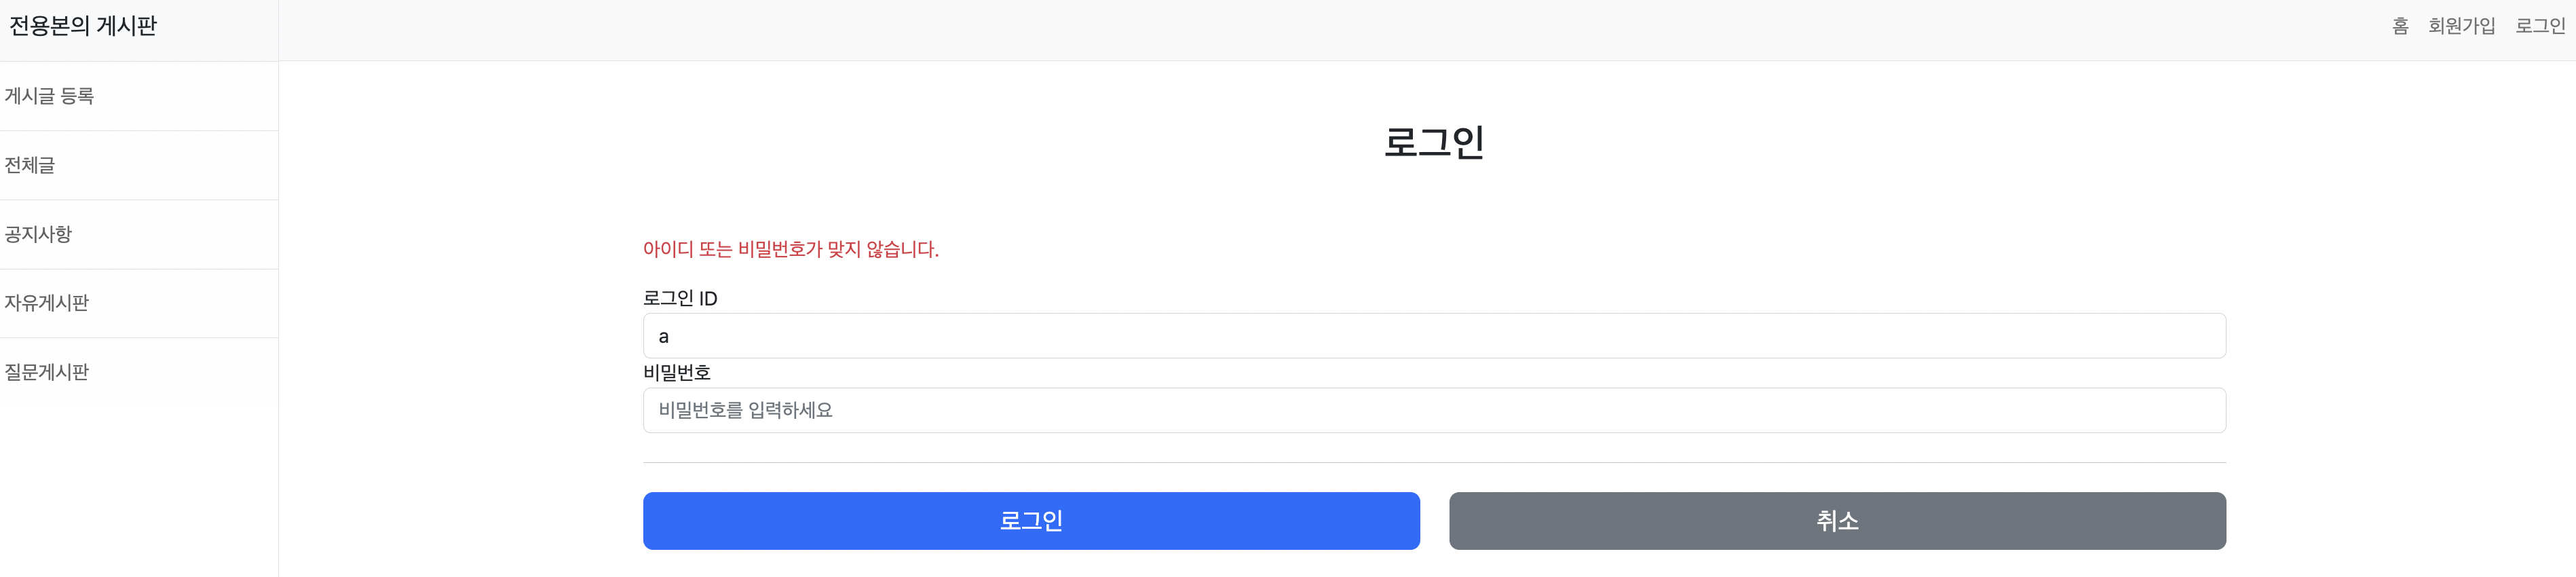
Task: Select 전체글 in the sidebar
Action: click(x=139, y=165)
